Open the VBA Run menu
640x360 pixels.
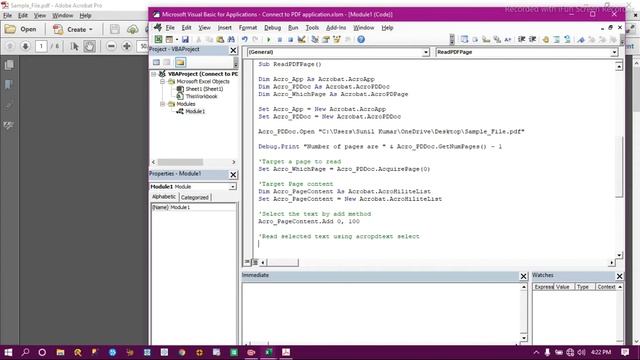293,28
